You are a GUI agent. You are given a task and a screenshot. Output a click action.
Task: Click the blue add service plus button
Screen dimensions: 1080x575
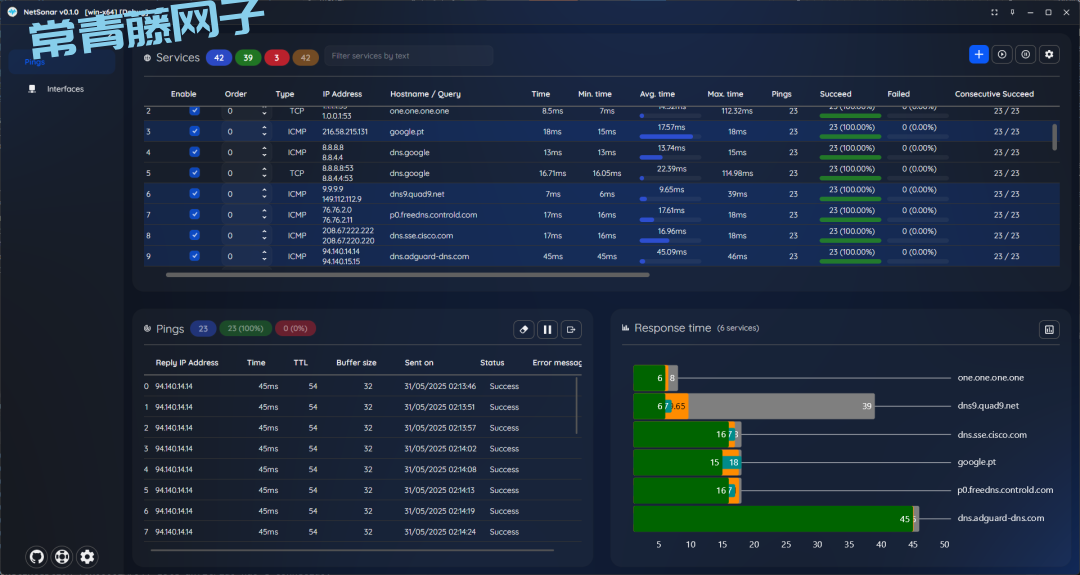979,55
